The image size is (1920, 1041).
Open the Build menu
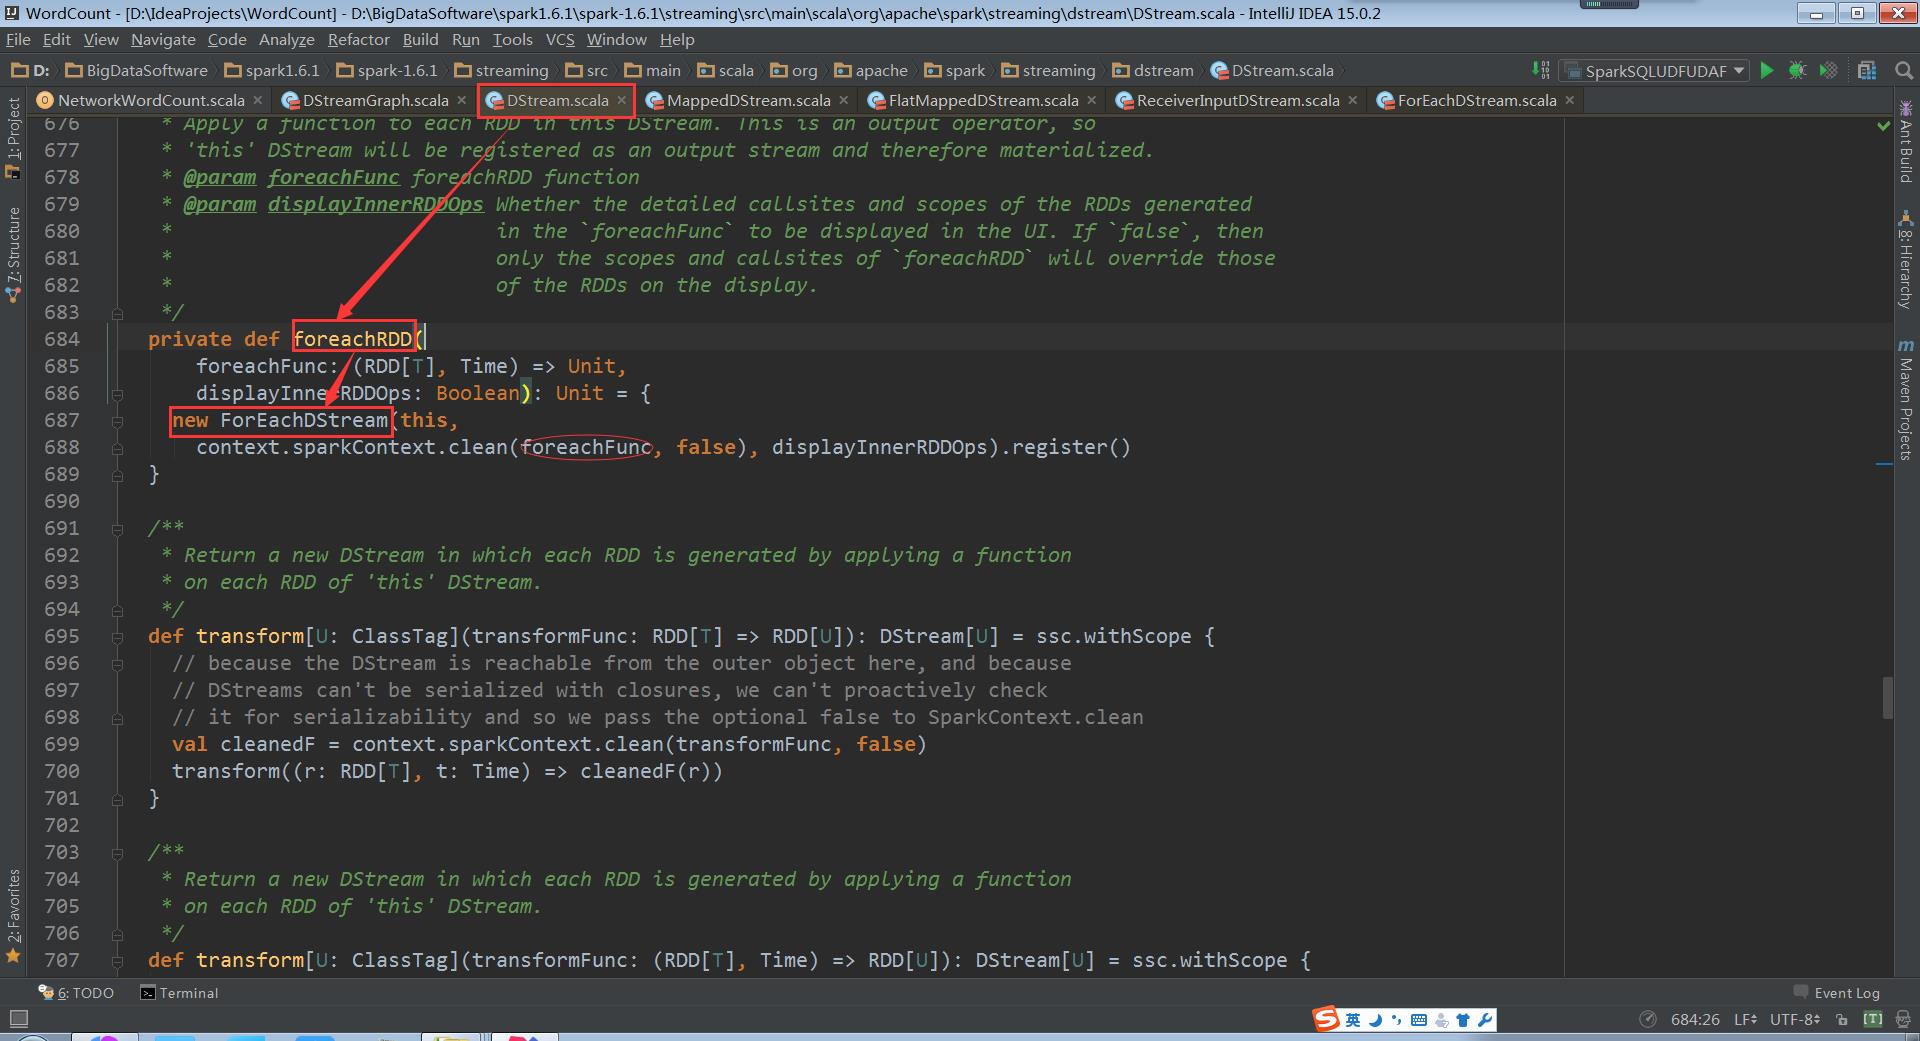(420, 39)
